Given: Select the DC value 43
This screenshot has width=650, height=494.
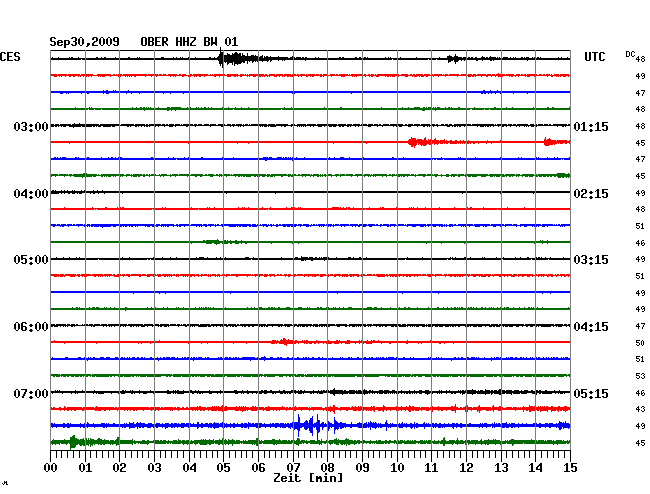Looking at the screenshot, I should pyautogui.click(x=640, y=409).
